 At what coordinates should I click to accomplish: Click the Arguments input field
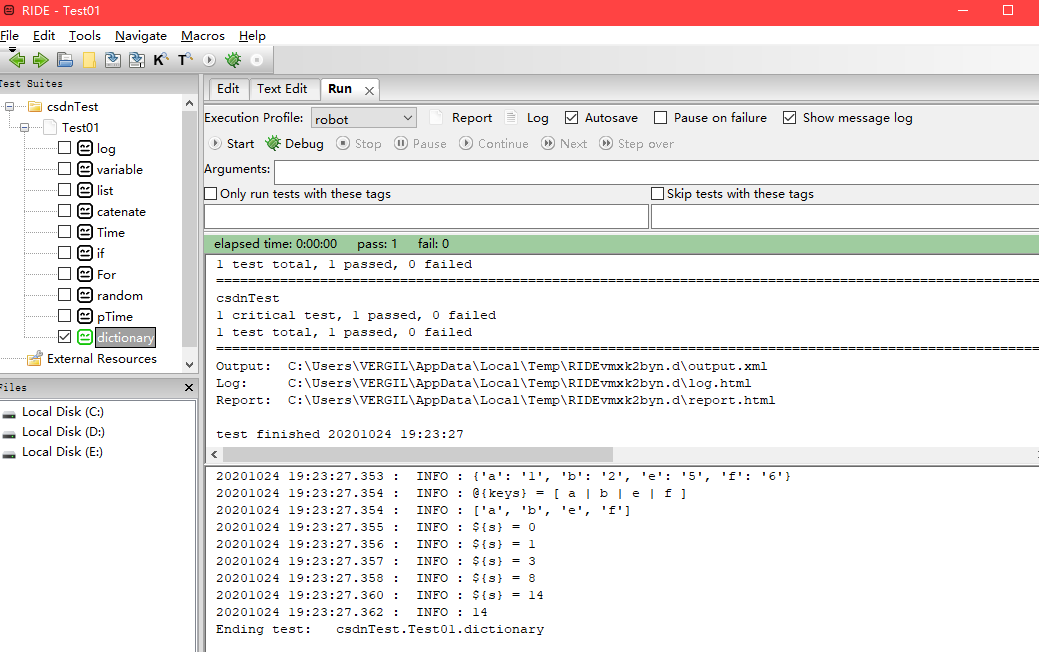tap(657, 172)
